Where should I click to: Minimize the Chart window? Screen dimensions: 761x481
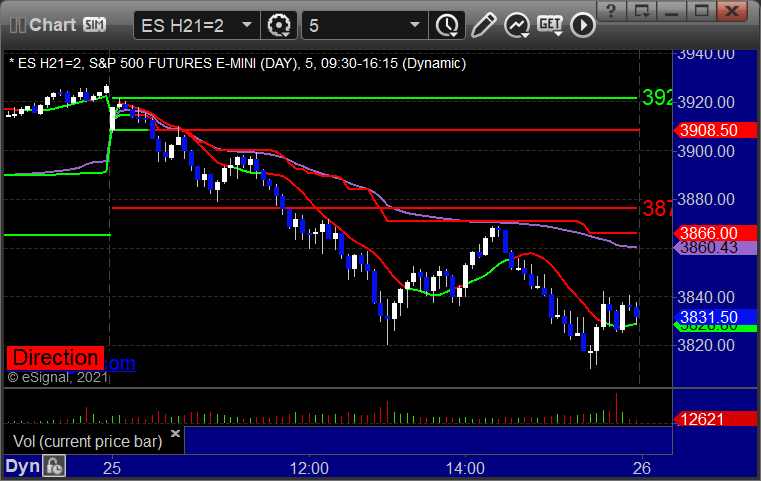(x=672, y=11)
